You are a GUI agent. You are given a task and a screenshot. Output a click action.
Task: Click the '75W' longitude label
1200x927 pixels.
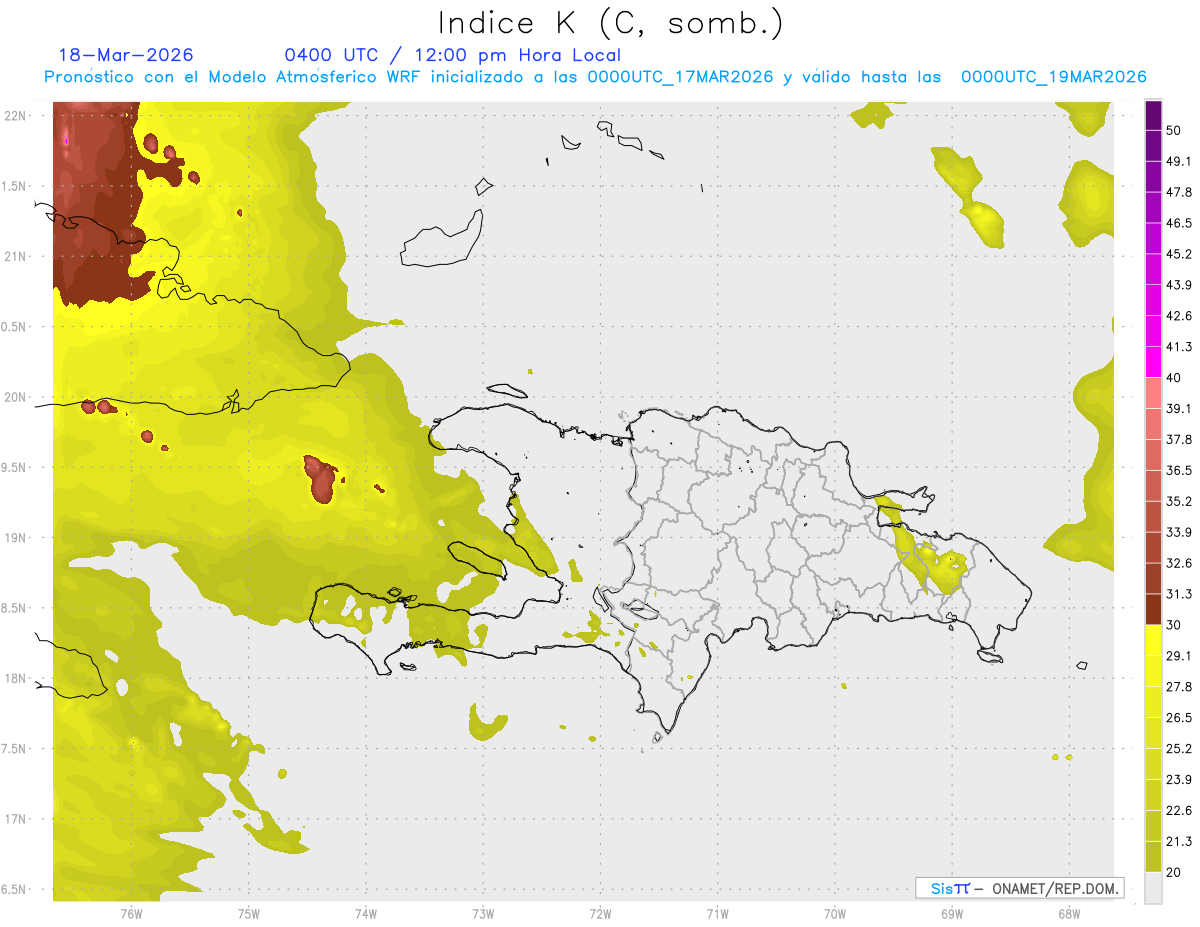(248, 913)
